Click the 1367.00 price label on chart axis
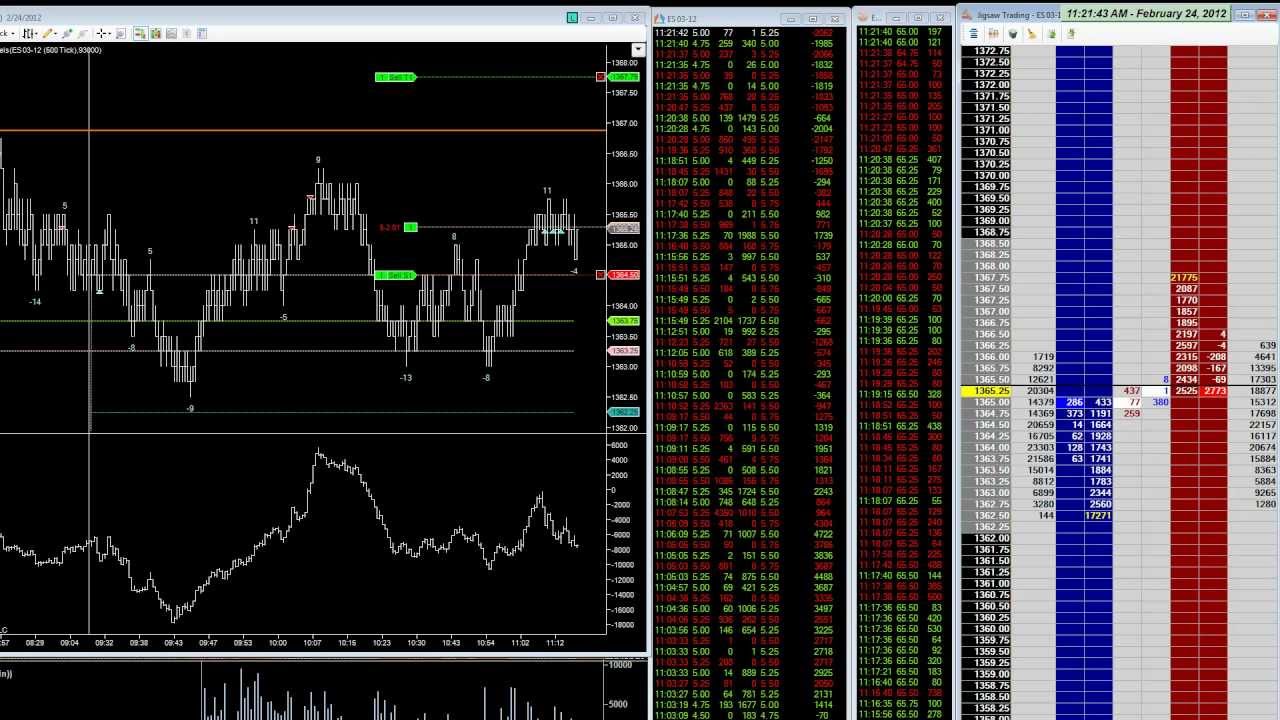The width and height of the screenshot is (1280, 720). coord(625,123)
